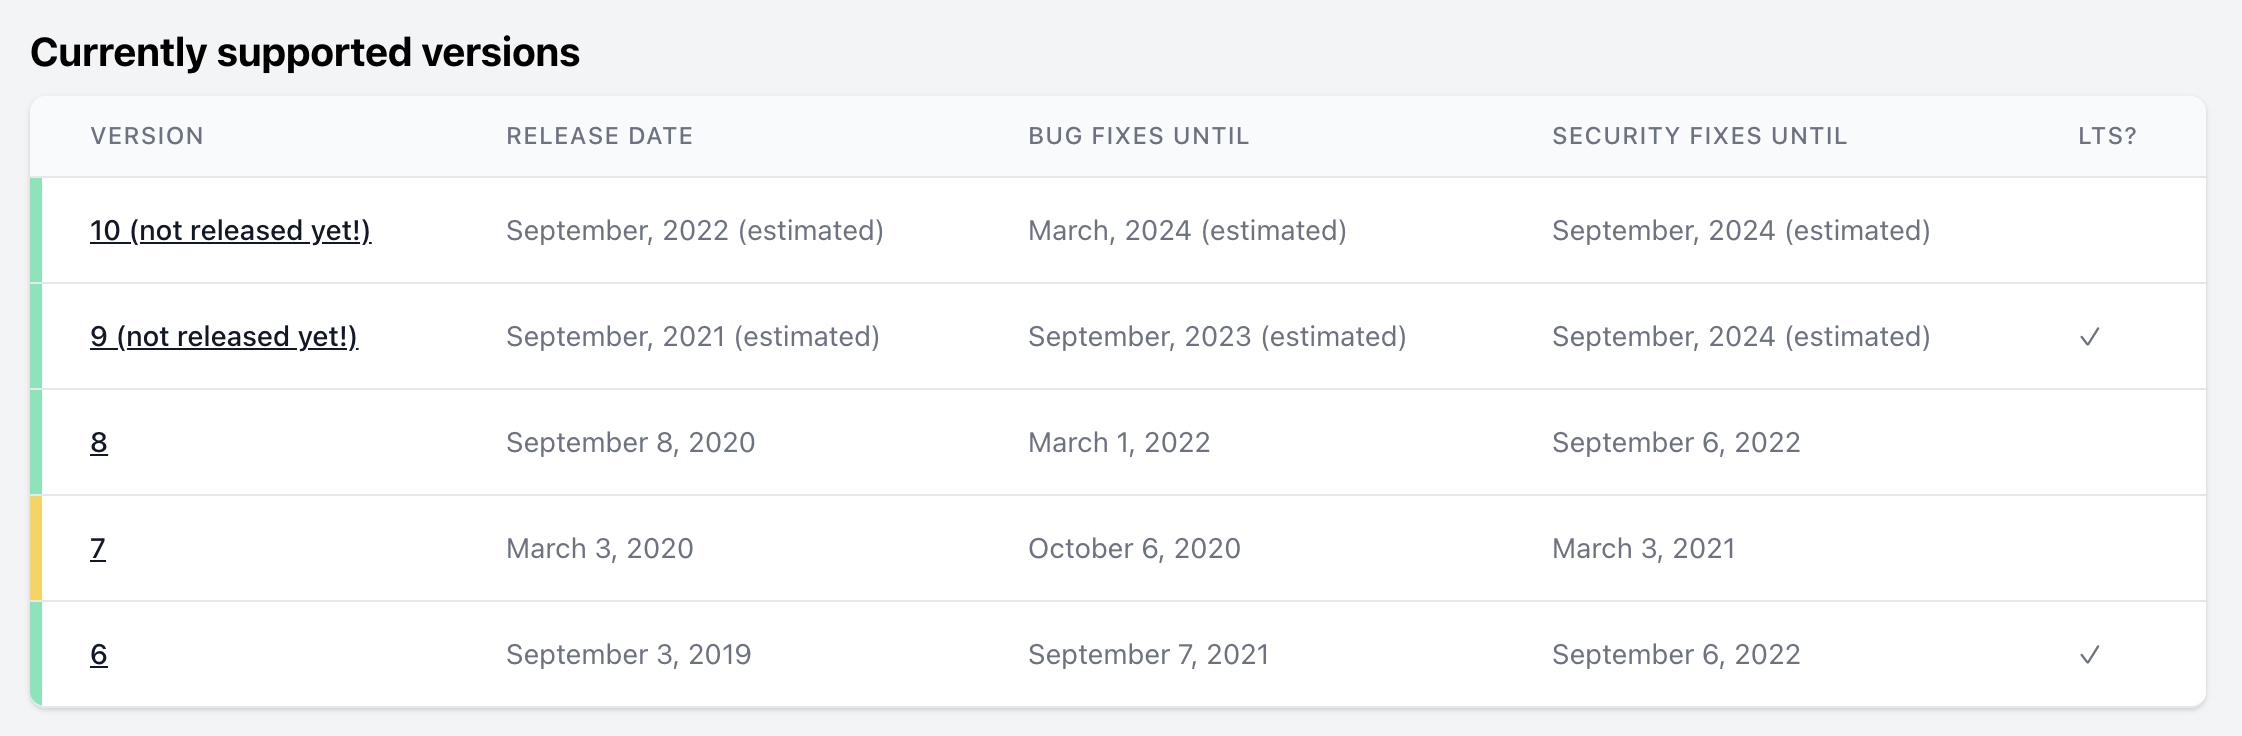The image size is (2242, 736).
Task: Open details for version 7
Action: pos(99,548)
